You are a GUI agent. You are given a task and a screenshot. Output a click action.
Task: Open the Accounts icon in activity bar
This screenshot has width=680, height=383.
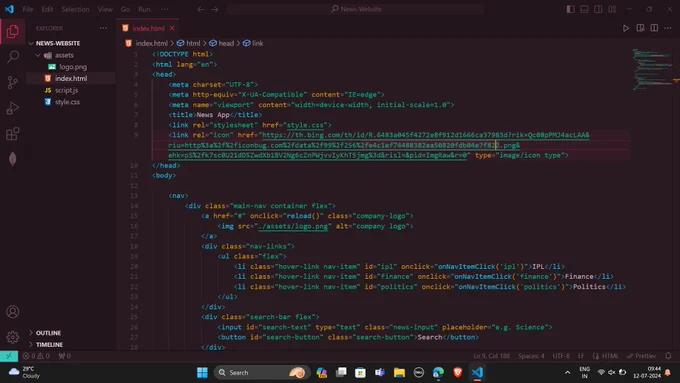(13, 311)
